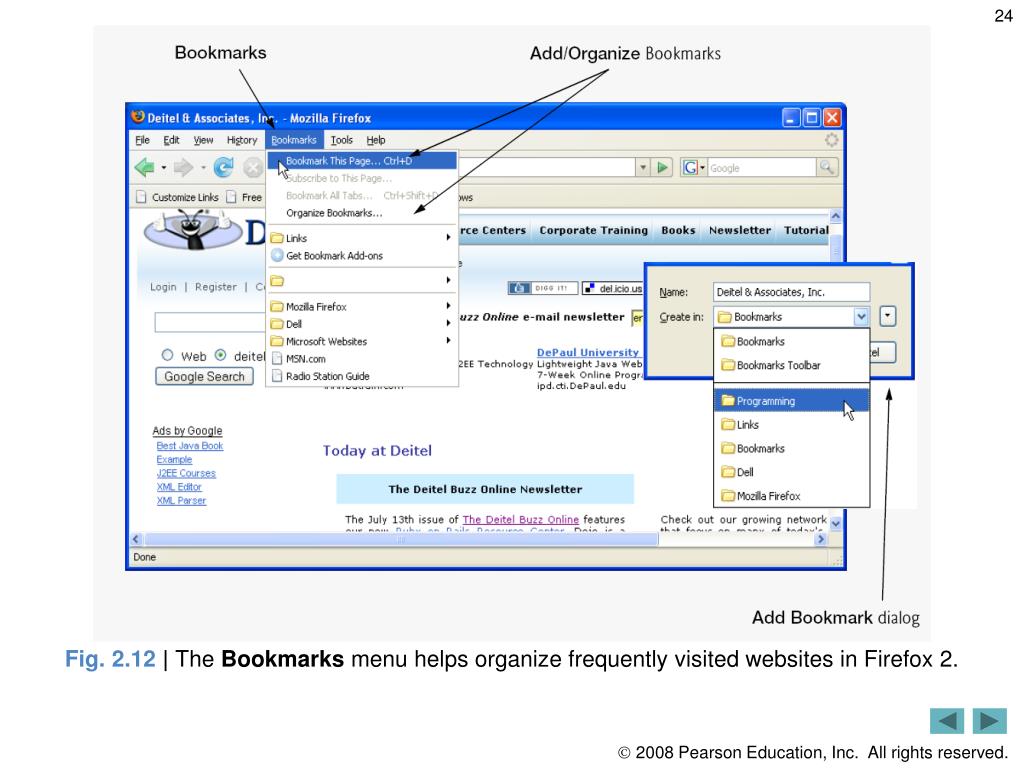Choose Bookmark This Page menu entry
The height and width of the screenshot is (768, 1024).
[362, 161]
